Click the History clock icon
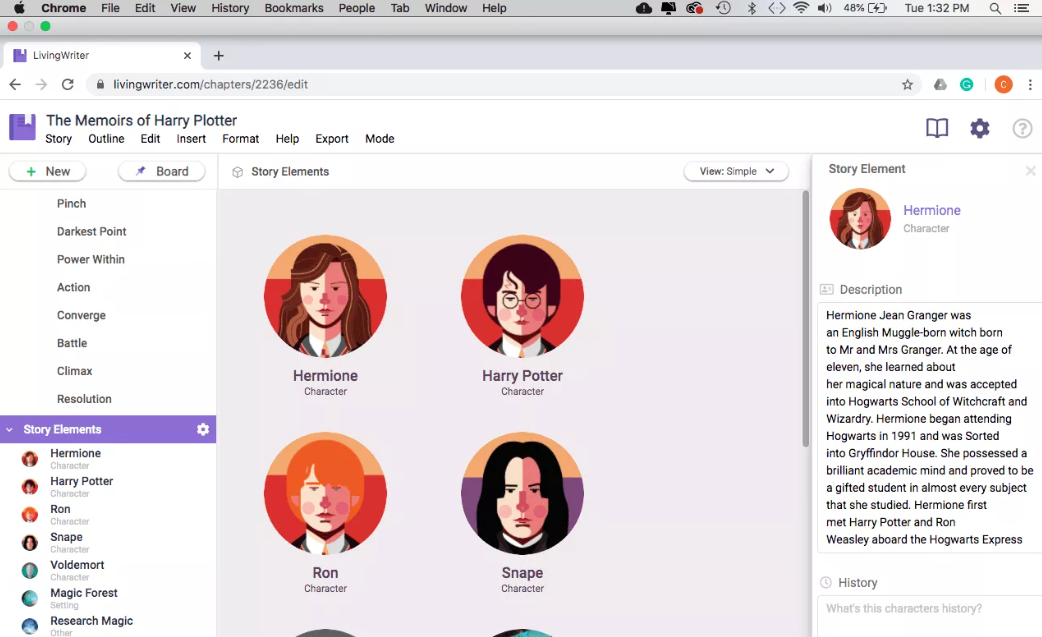This screenshot has height=637, width=1042. 828,582
